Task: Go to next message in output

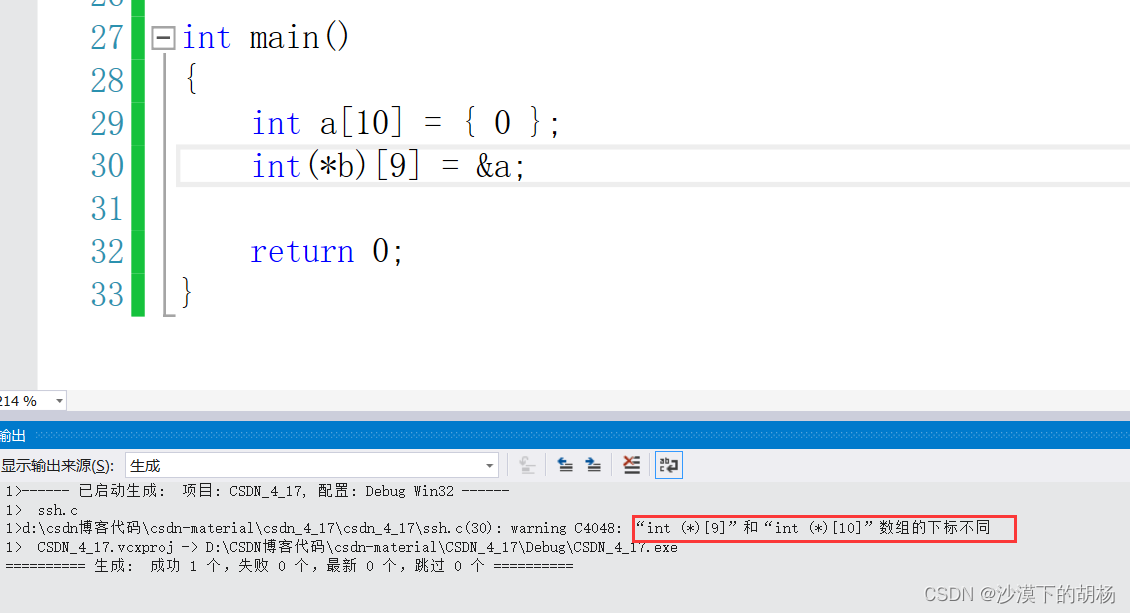Action: point(593,465)
